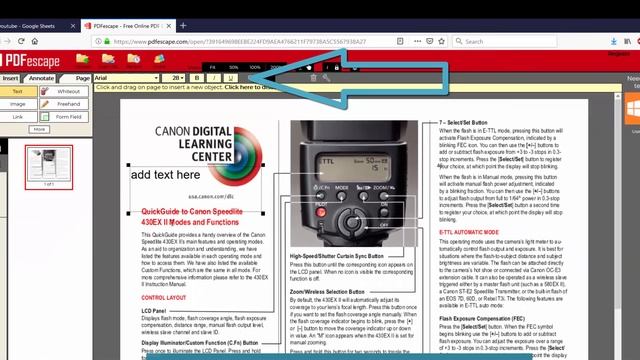
Task: Select the Form Field tool
Action: pyautogui.click(x=64, y=117)
